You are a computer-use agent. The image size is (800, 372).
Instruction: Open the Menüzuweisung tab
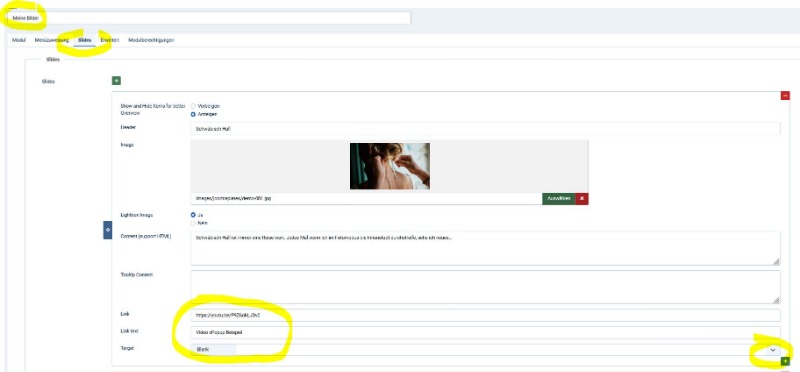[52, 40]
